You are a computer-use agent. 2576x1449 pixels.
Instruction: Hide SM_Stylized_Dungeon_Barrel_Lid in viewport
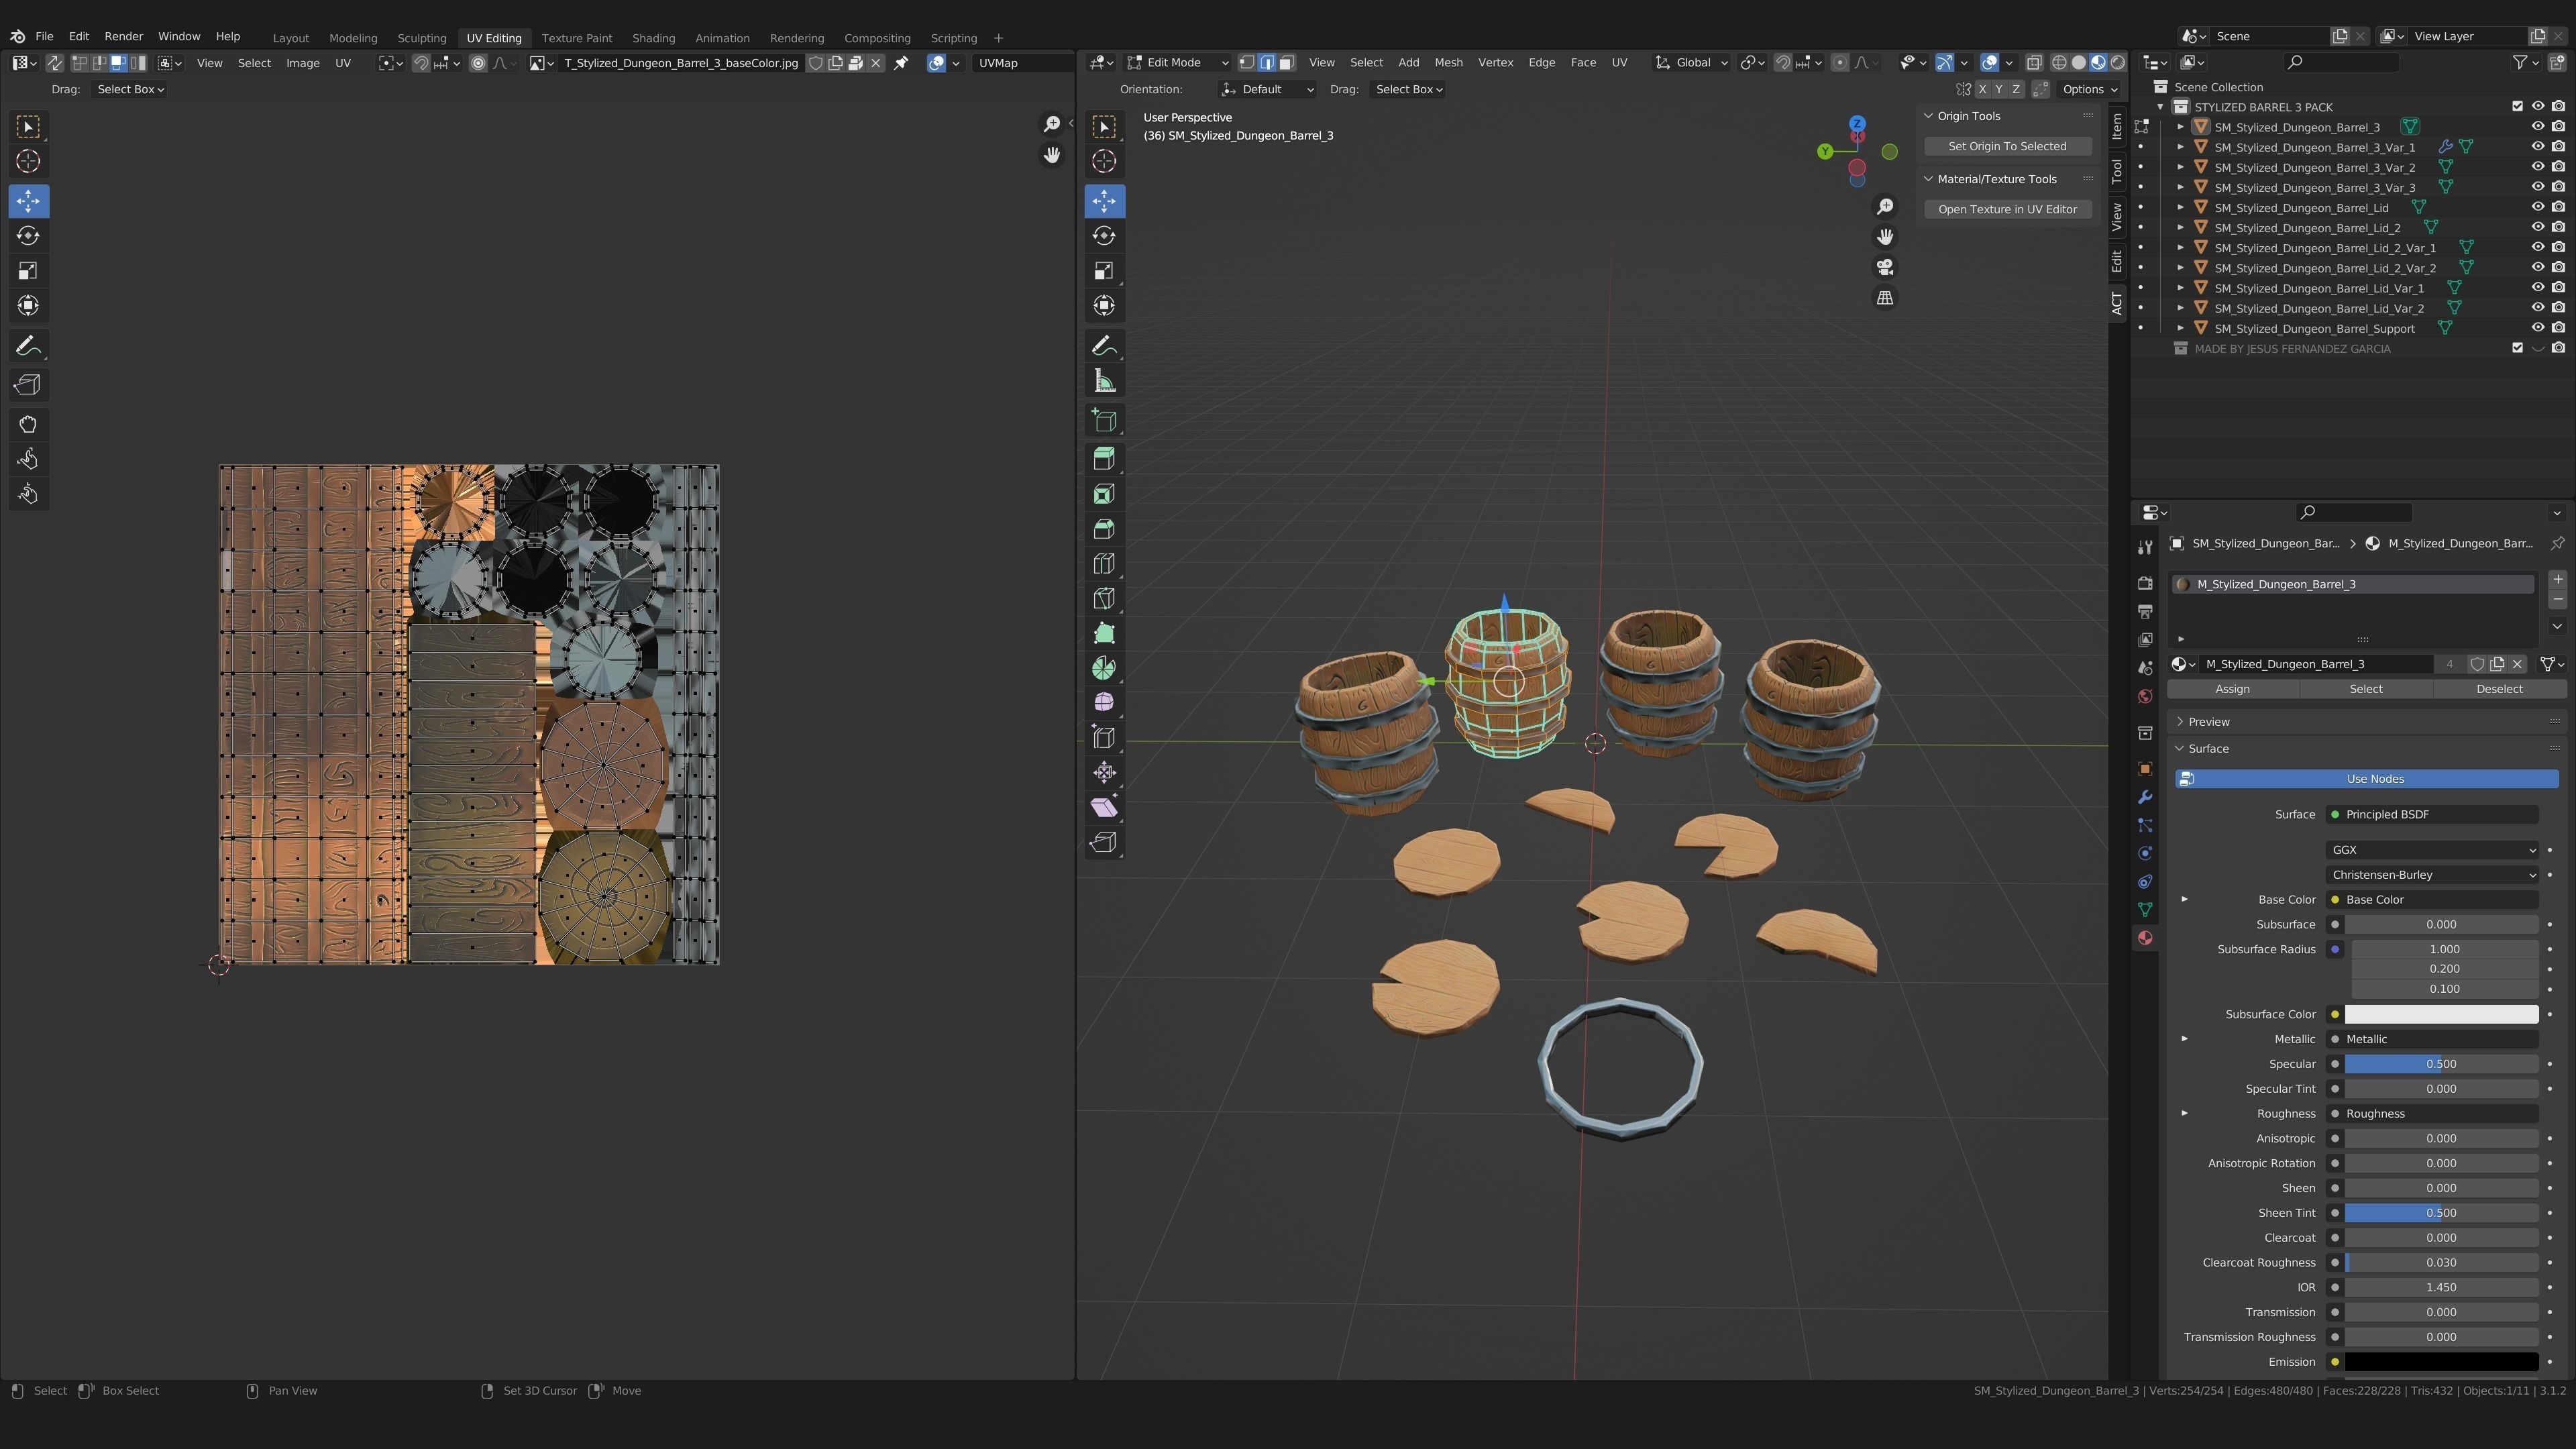[x=2537, y=207]
